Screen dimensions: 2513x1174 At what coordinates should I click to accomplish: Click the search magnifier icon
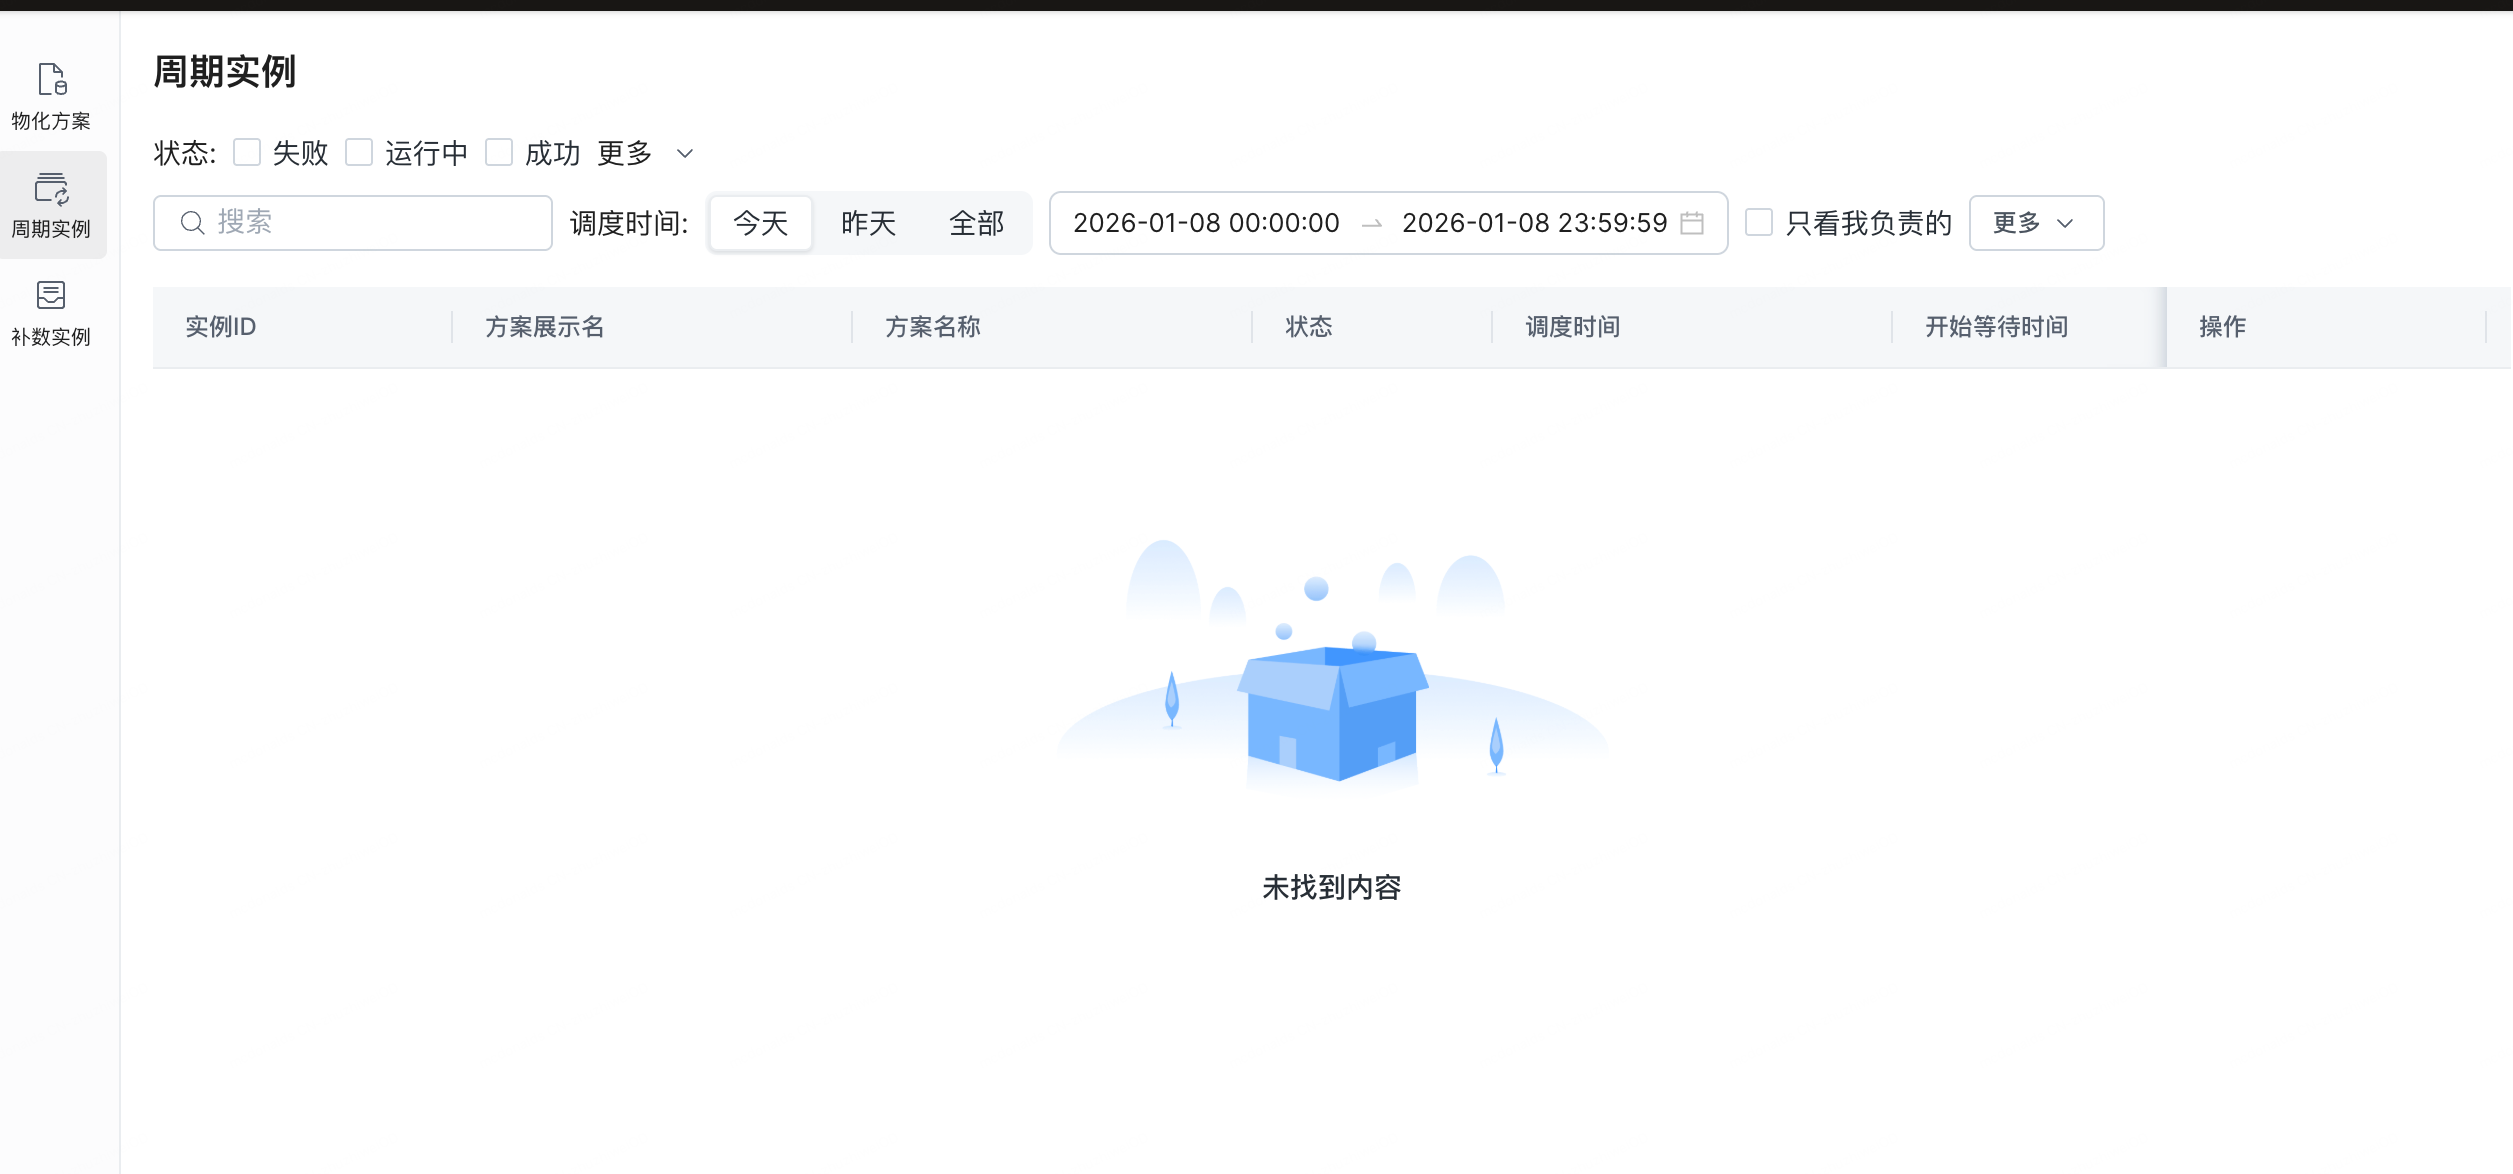[x=192, y=223]
